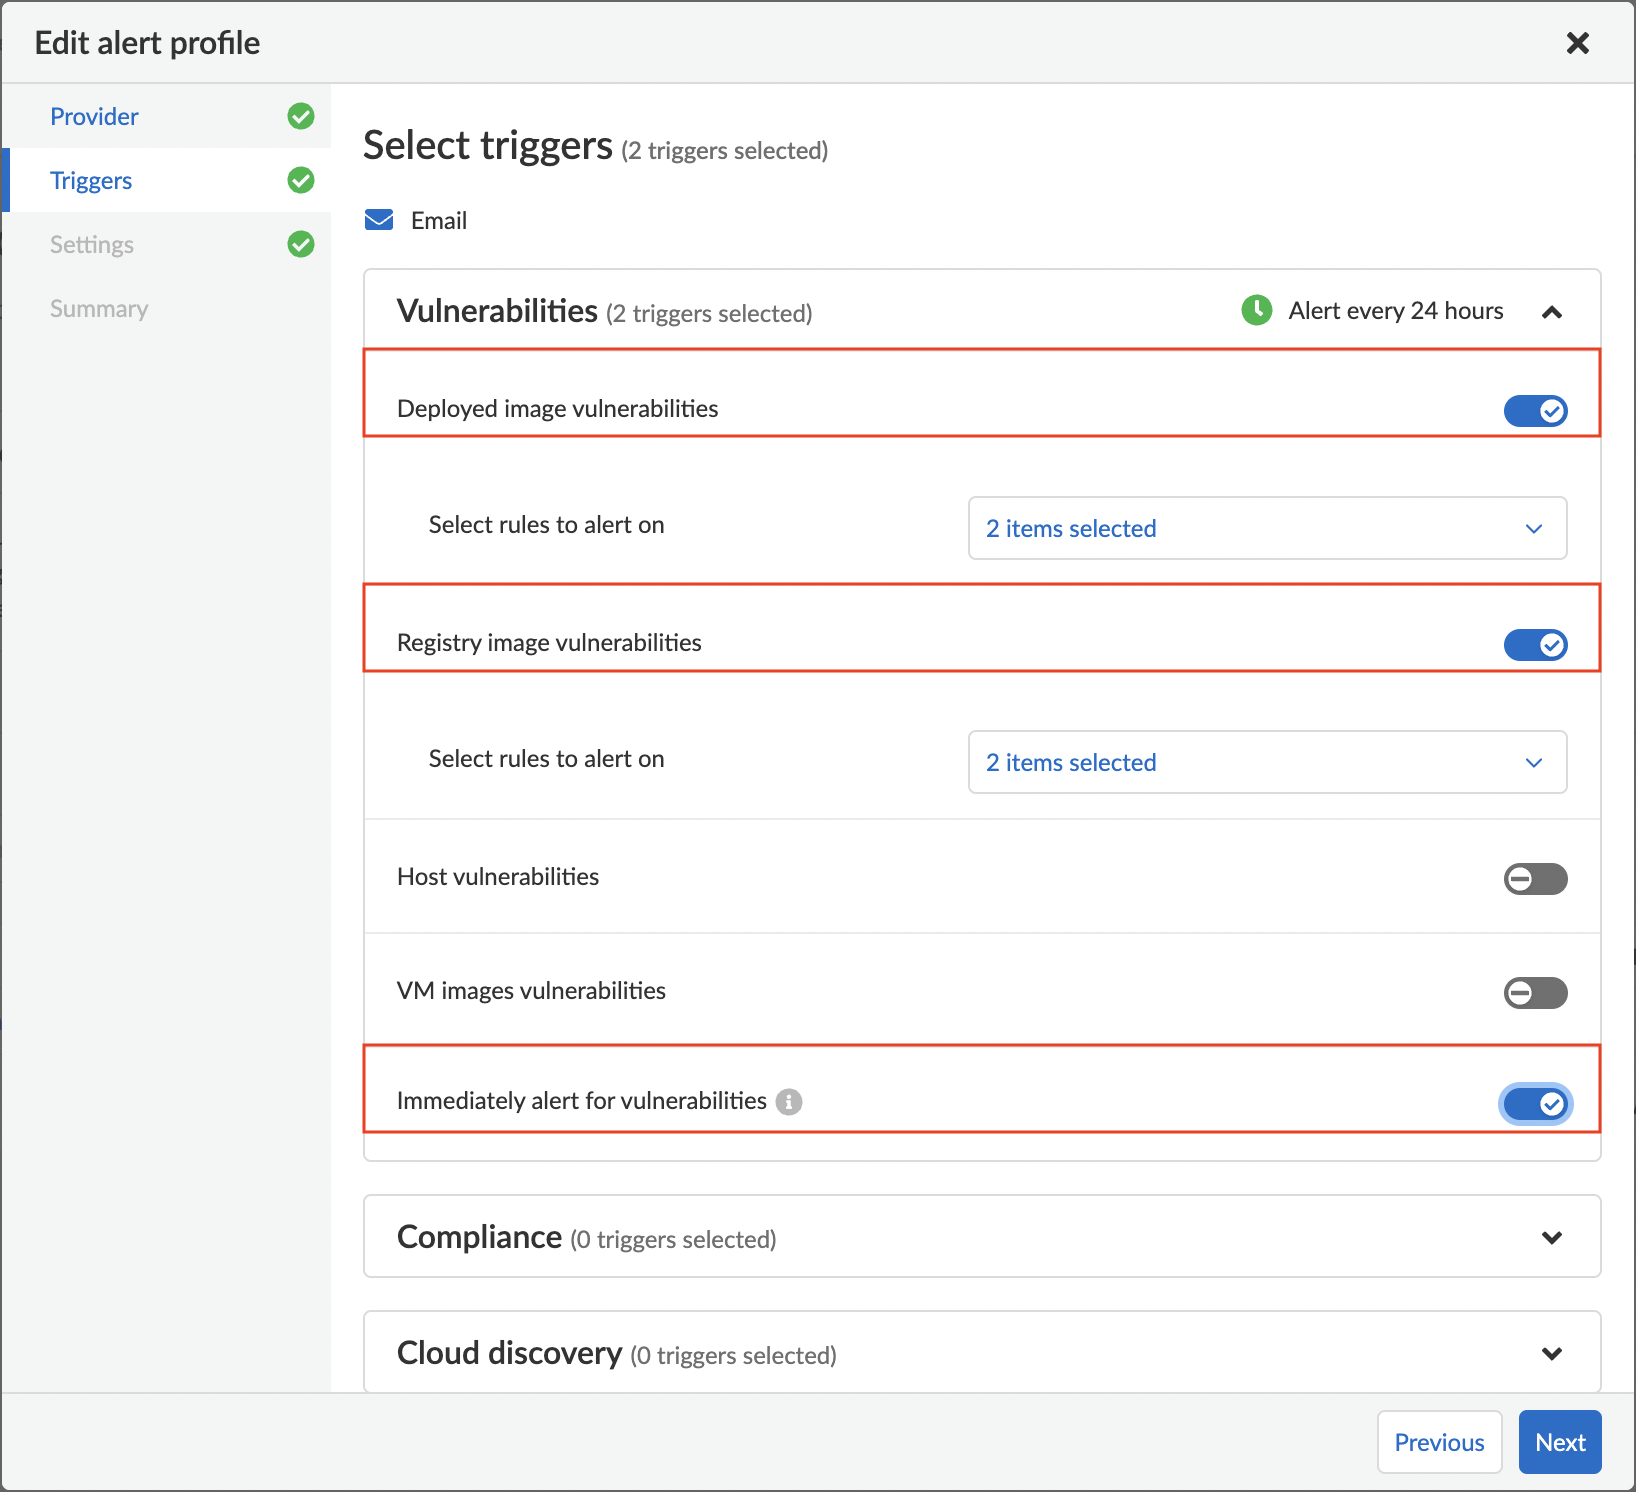Click the Alert every 24 hours text

pos(1396,311)
